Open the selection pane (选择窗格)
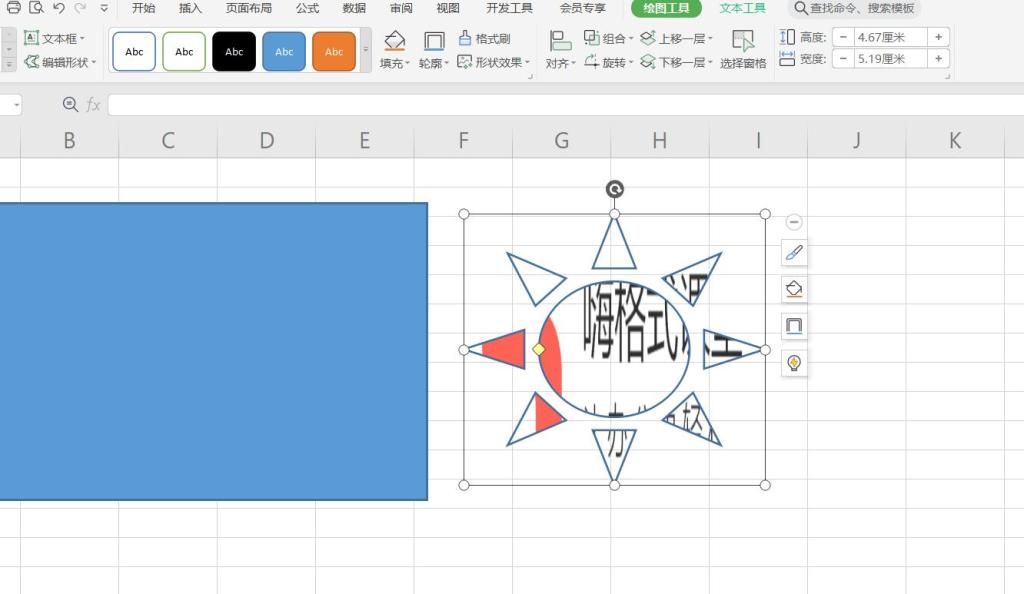The height and width of the screenshot is (594, 1024). tap(743, 49)
